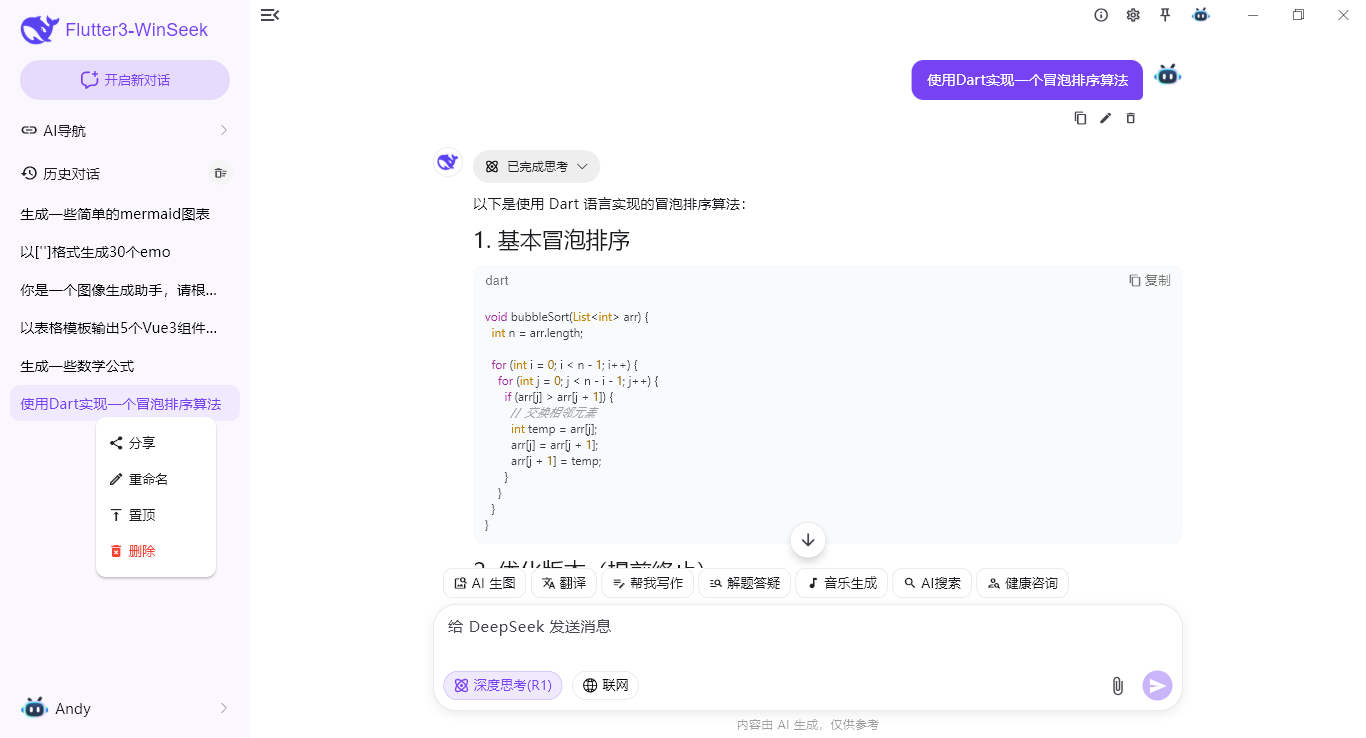The width and height of the screenshot is (1366, 738).
Task: Copy the user message using its copy icon
Action: click(x=1080, y=118)
